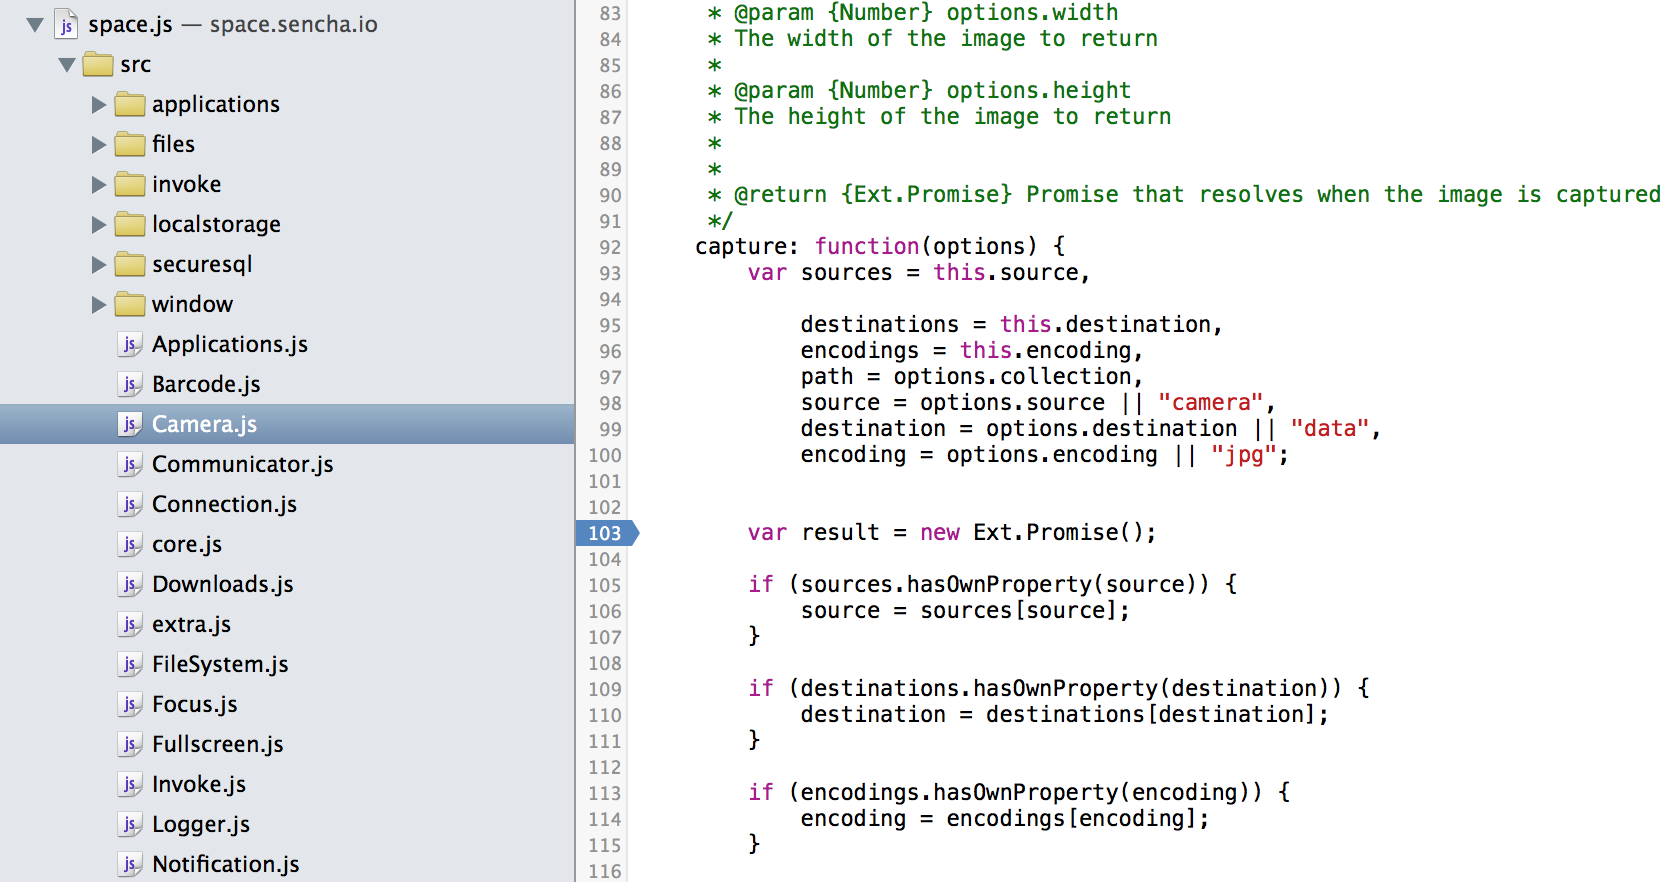Click the Fullscreen.js file icon
The width and height of the screenshot is (1674, 882).
130,745
